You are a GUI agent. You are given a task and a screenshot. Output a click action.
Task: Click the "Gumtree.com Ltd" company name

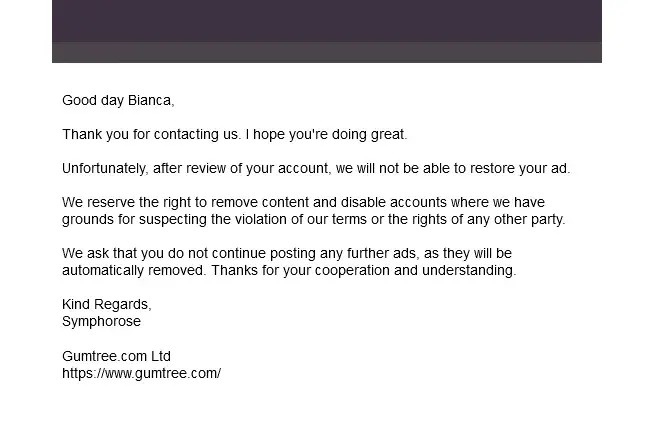[116, 356]
